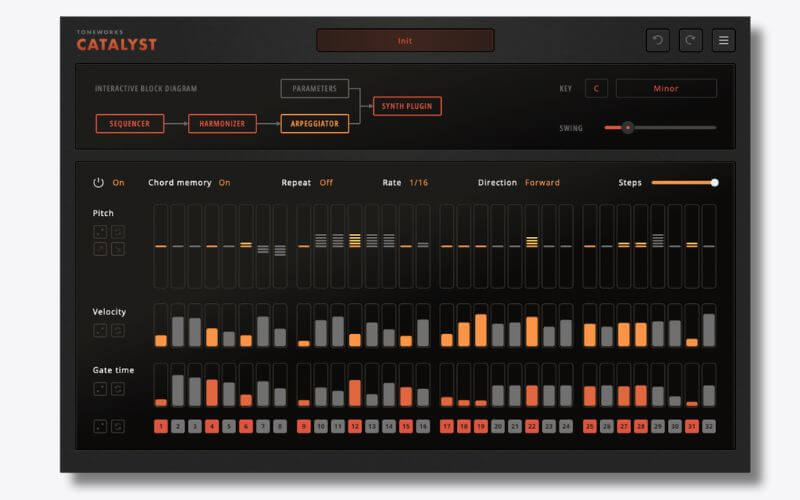Open the hamburger main menu

pos(723,40)
